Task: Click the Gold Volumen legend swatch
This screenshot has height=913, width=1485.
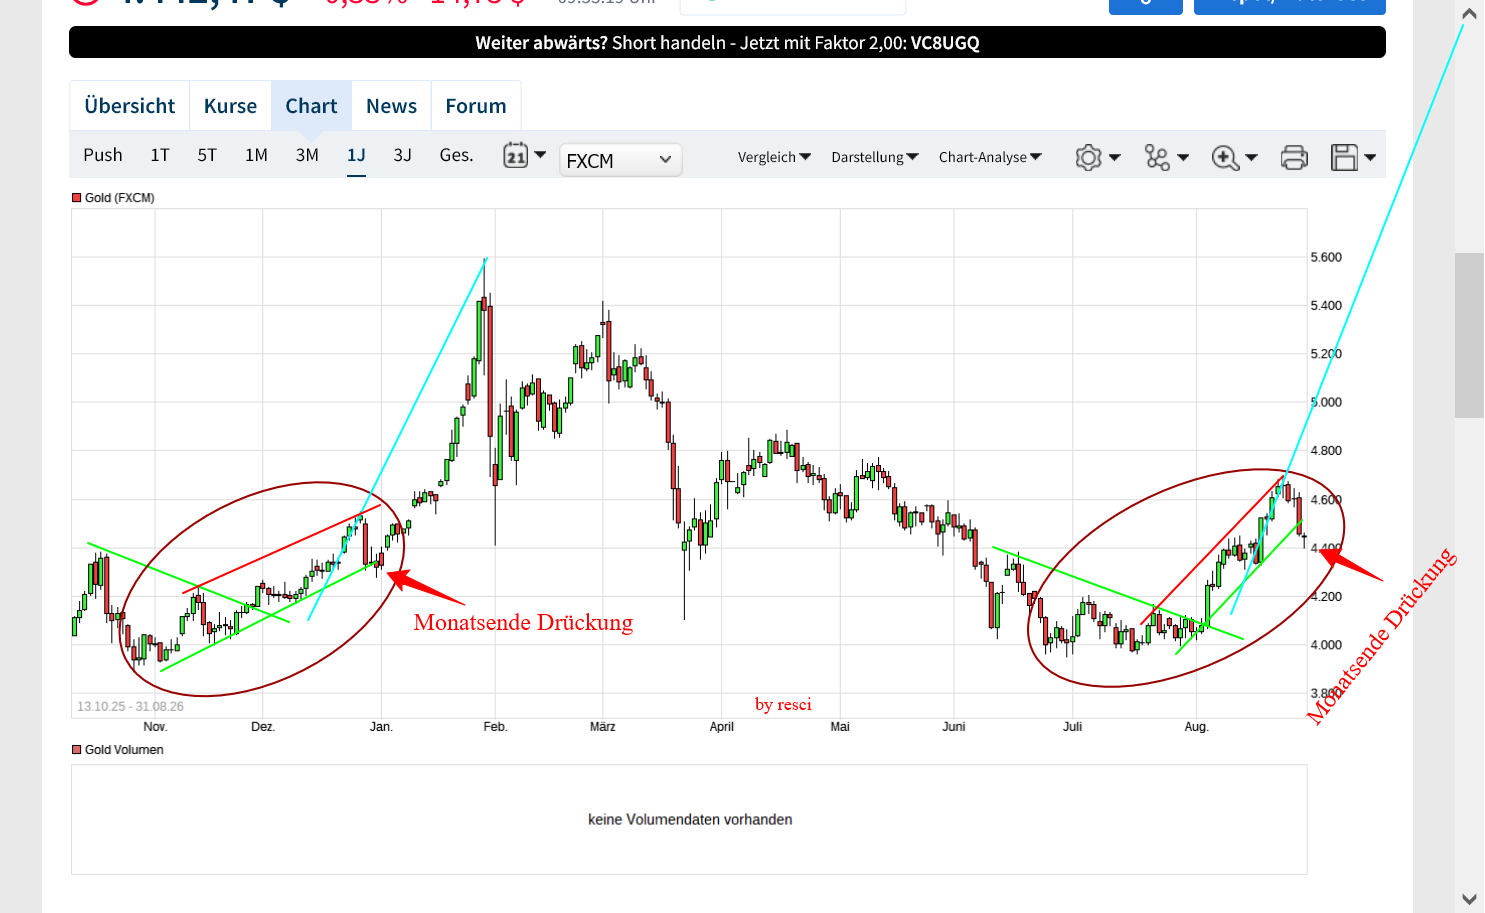Action: coord(76,750)
